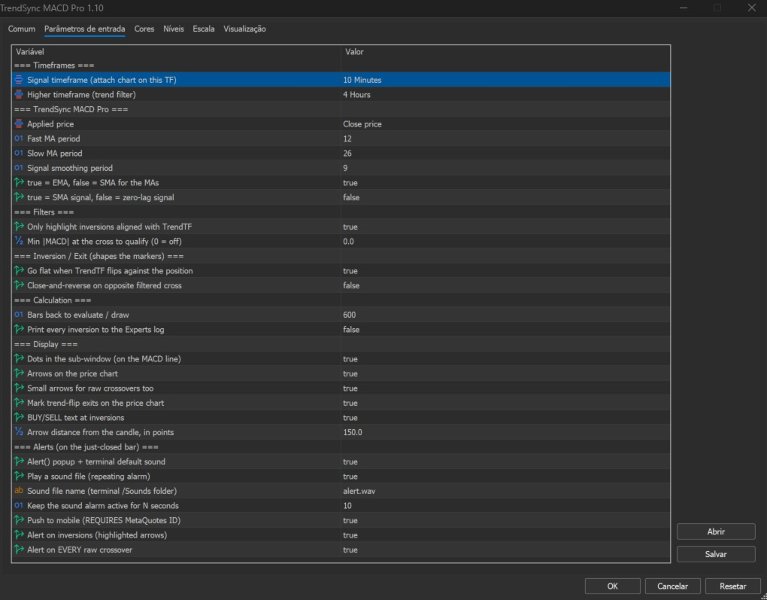767x600 pixels.
Task: Go to the Visualização tab
Action: [x=245, y=29]
